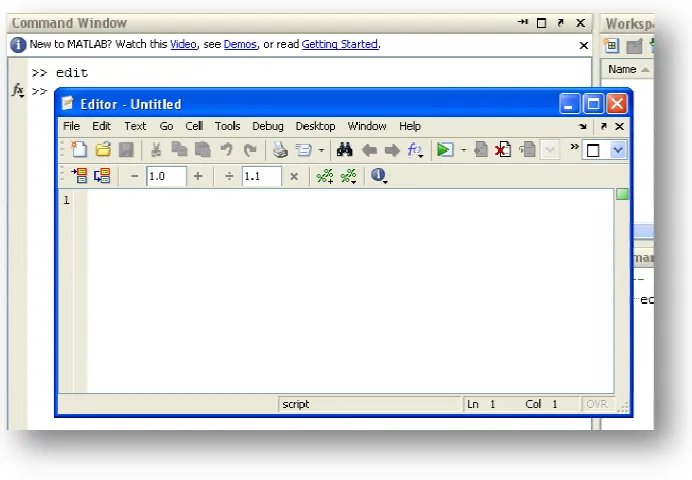Image resolution: width=692 pixels, height=480 pixels.
Task: Click the undock arrow in Editor menu bar
Action: click(x=603, y=127)
